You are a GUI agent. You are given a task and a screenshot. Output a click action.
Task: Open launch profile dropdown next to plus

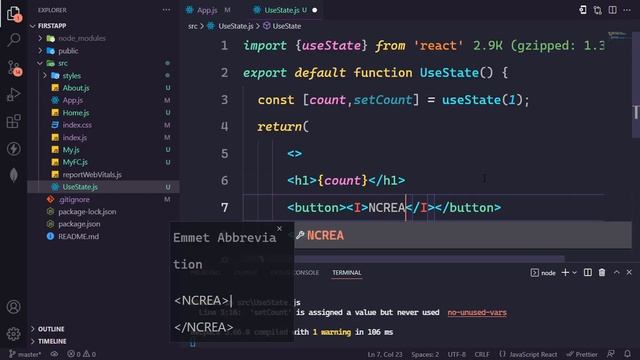coord(574,272)
